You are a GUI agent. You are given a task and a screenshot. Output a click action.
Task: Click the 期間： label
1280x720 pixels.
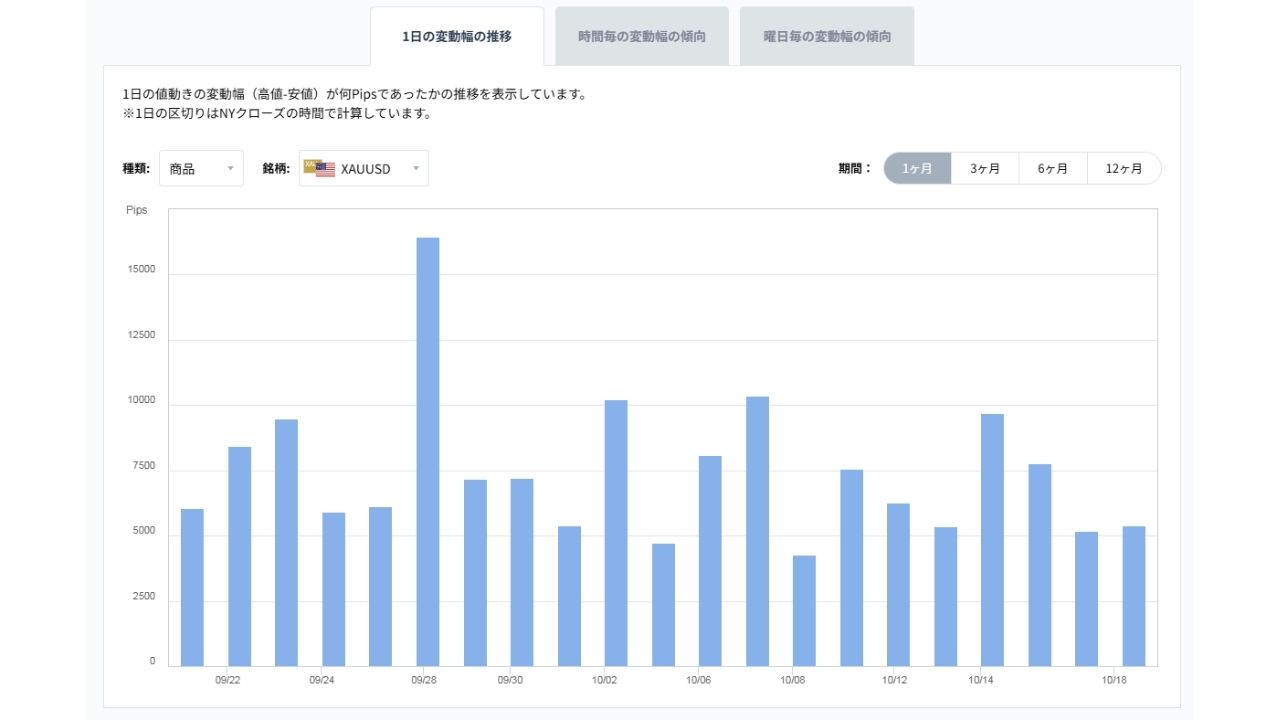coord(855,168)
